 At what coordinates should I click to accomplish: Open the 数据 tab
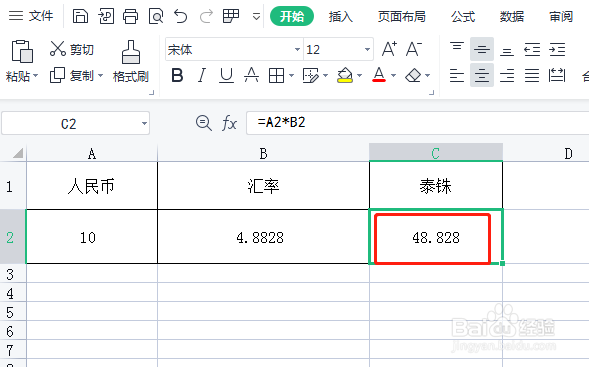pyautogui.click(x=512, y=17)
